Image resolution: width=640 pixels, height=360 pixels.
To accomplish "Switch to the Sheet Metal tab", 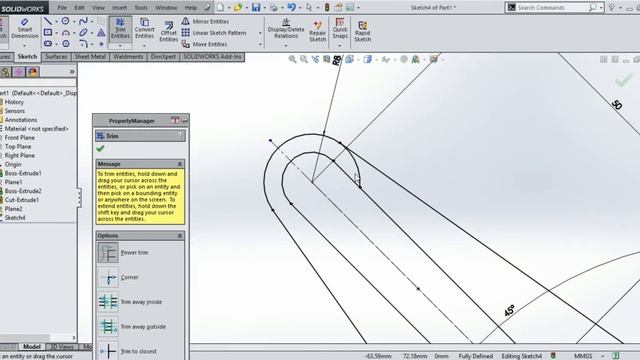I will [x=90, y=57].
